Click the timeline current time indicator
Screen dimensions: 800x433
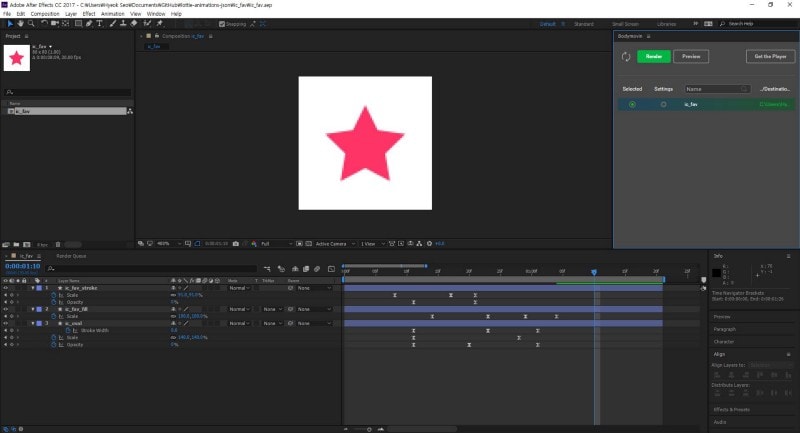click(x=594, y=272)
